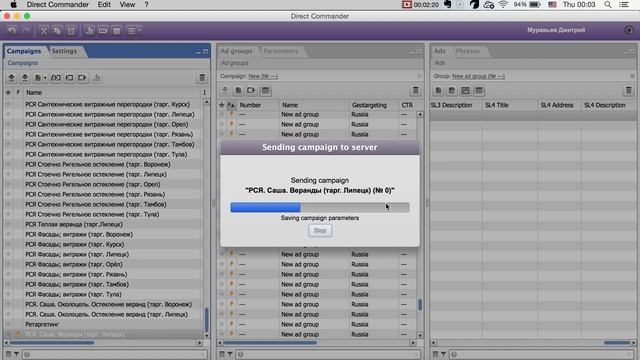
Task: Collapse the Campaign info row in the Ad groups panel
Action: (x=419, y=76)
